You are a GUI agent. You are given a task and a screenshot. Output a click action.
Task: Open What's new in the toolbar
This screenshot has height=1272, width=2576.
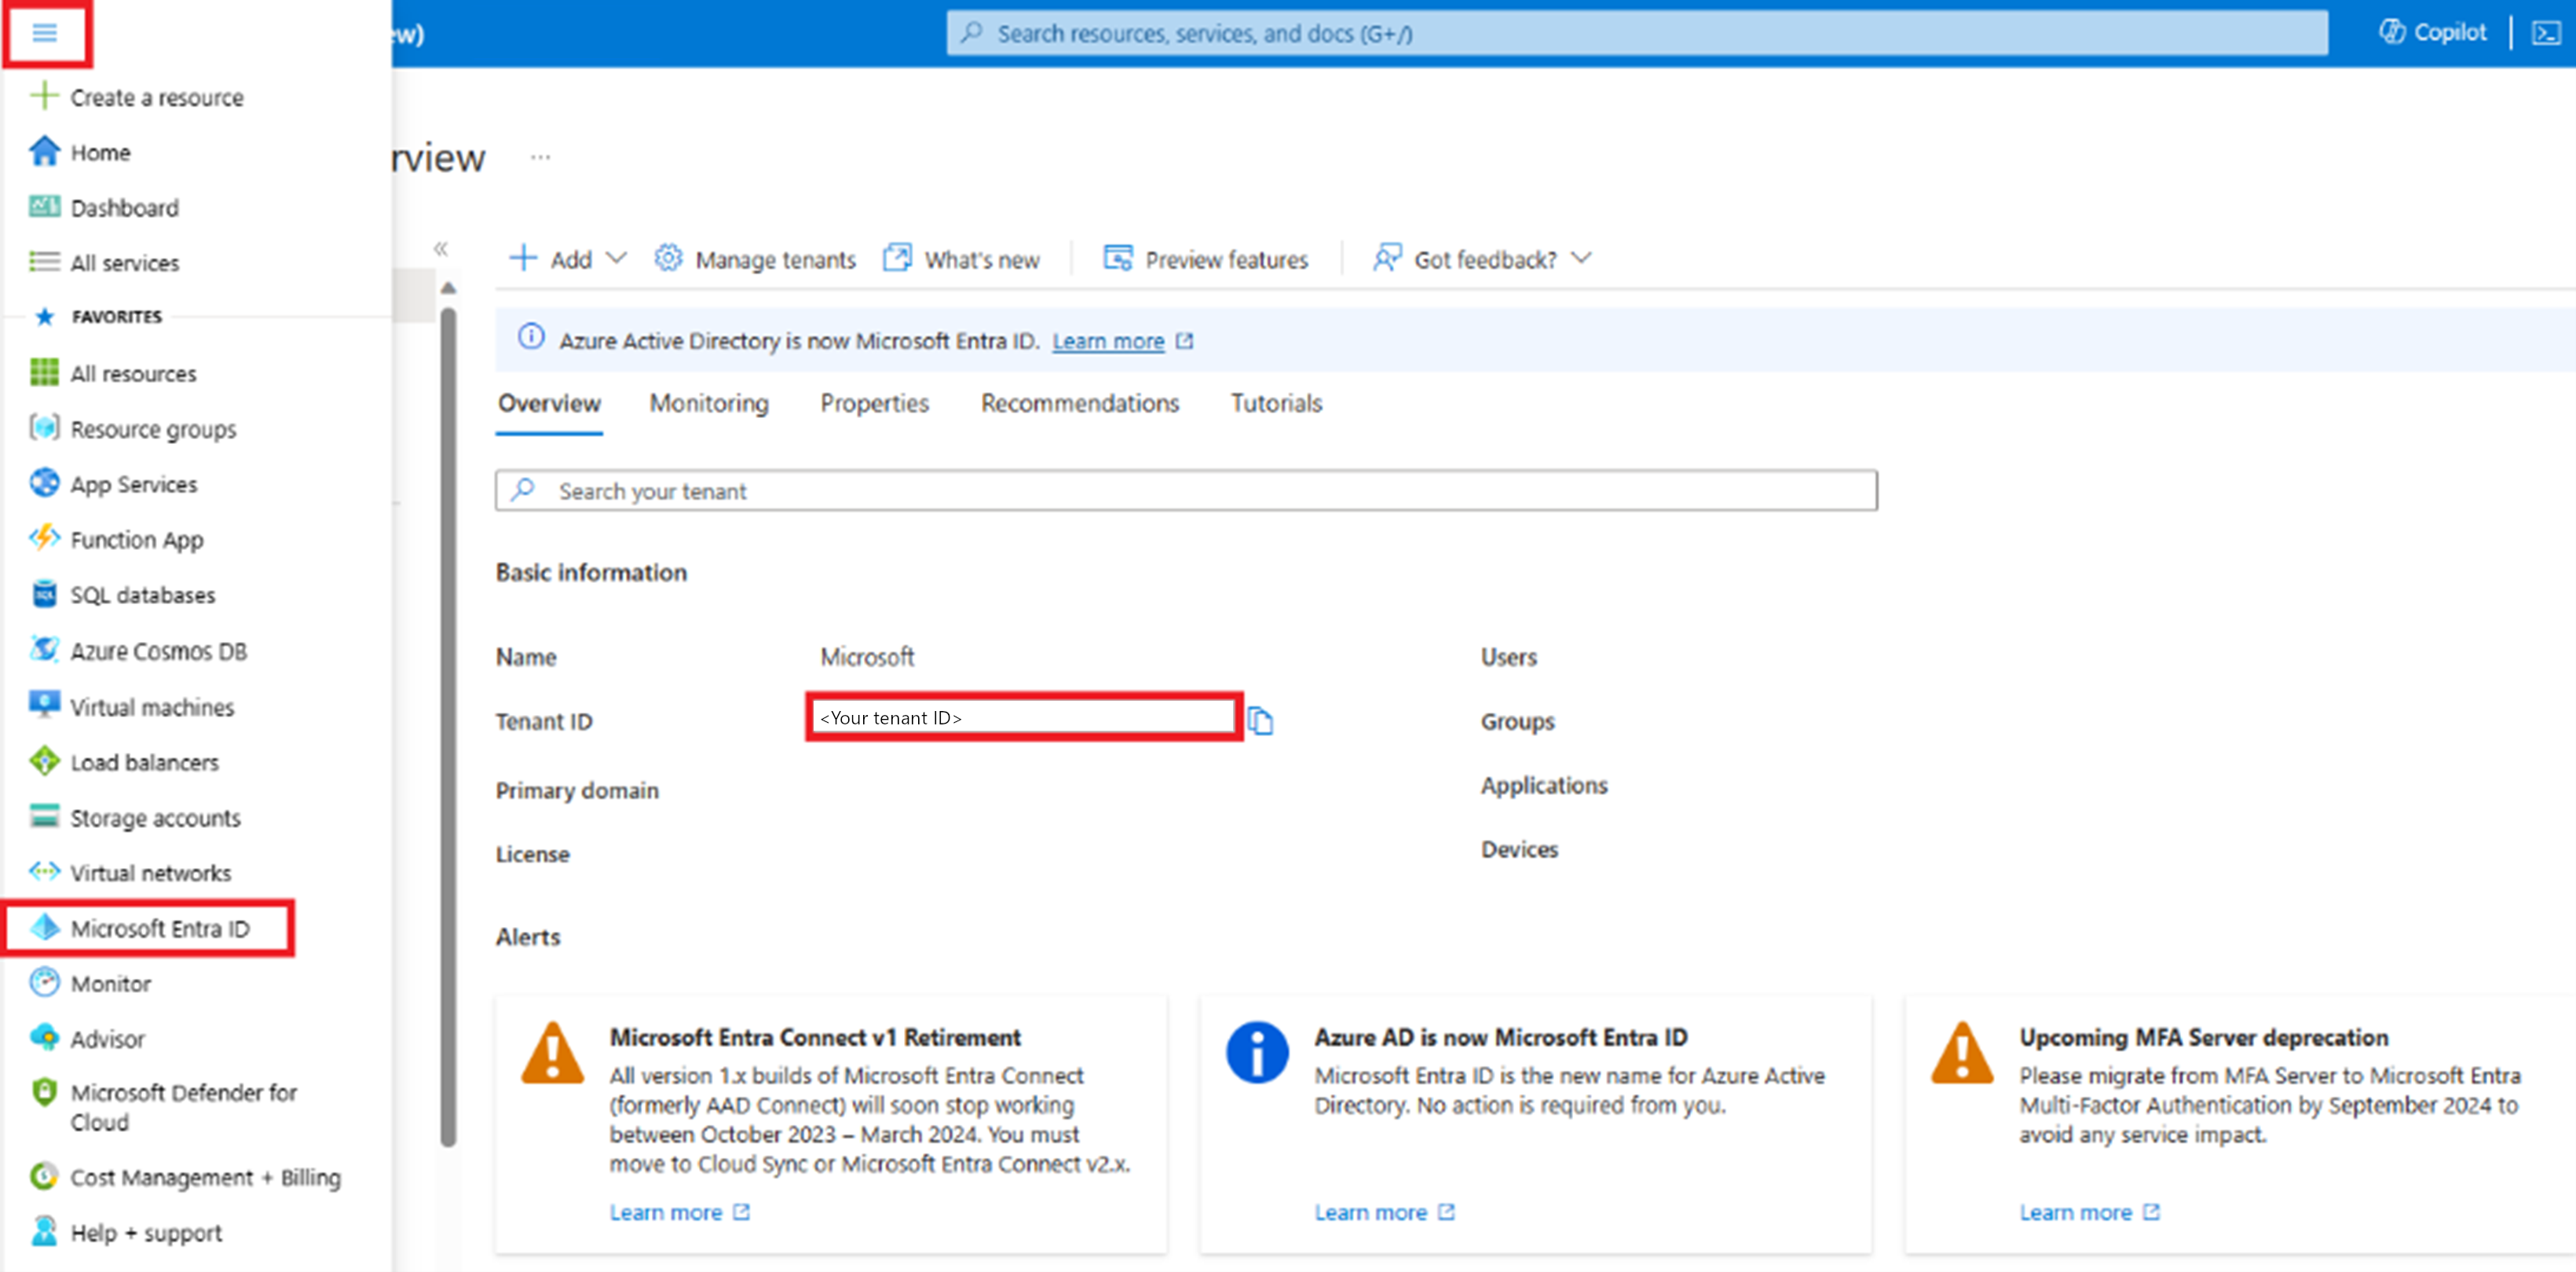tap(961, 259)
